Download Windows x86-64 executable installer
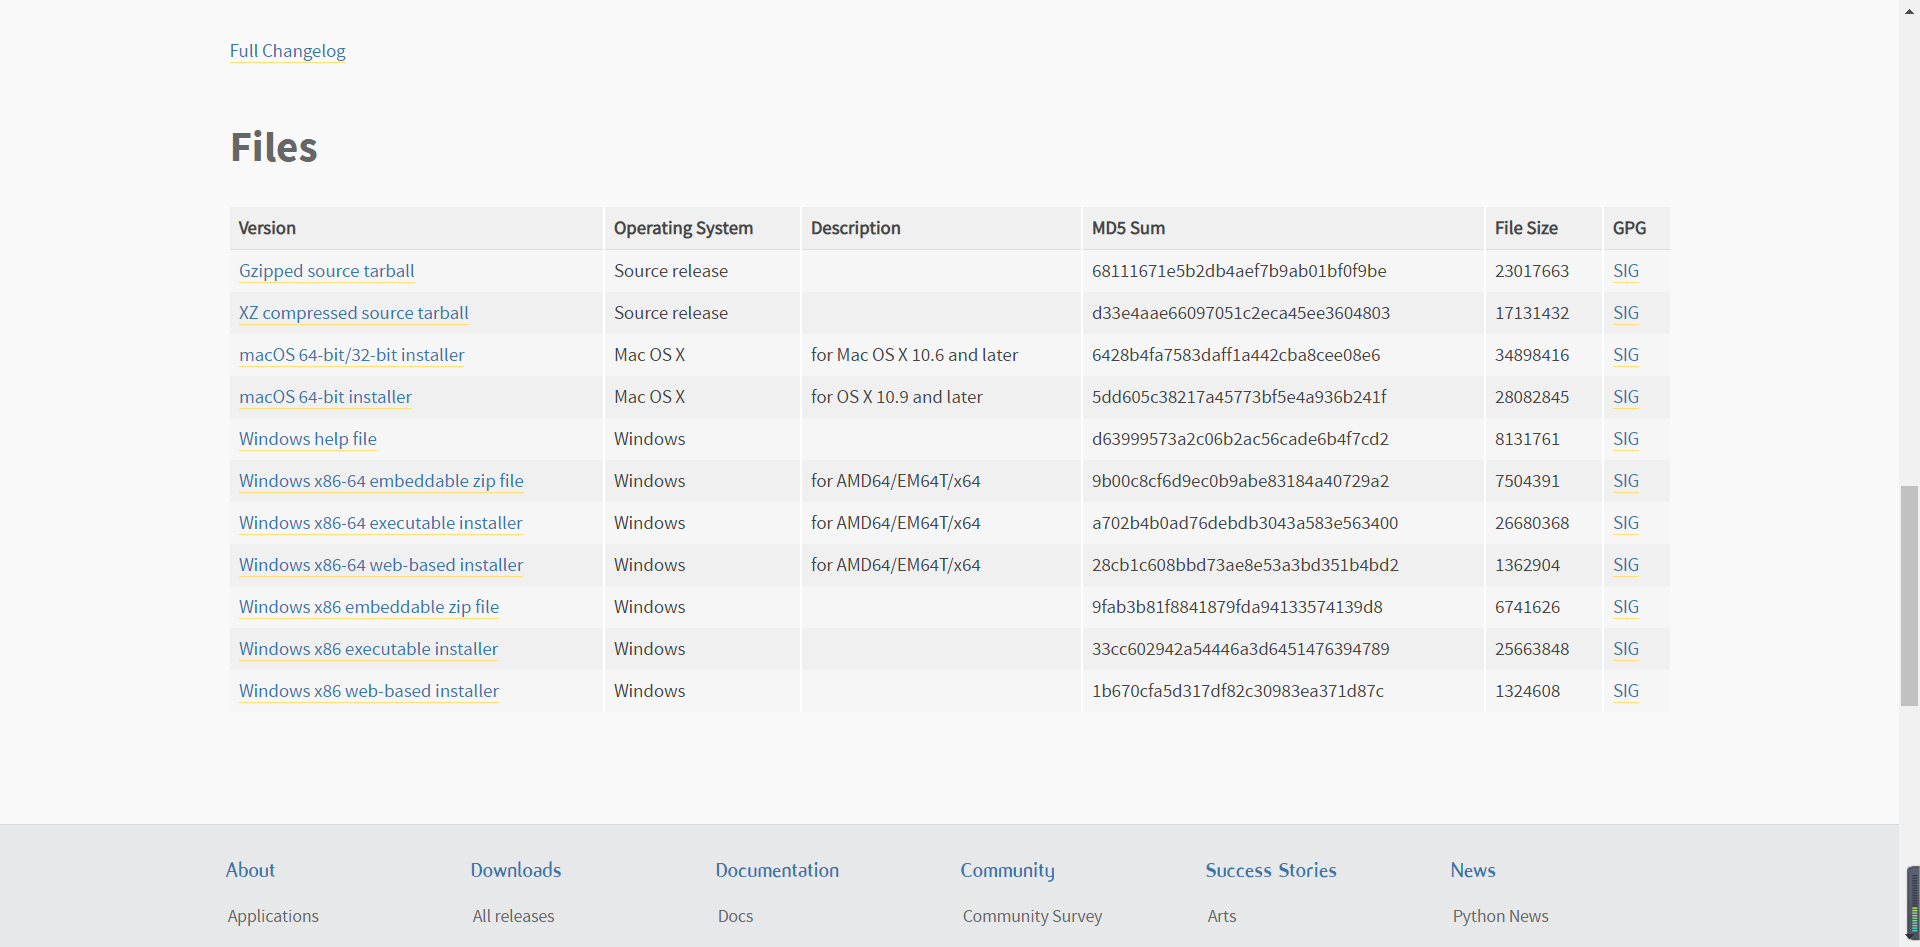The width and height of the screenshot is (1920, 947). tap(380, 523)
